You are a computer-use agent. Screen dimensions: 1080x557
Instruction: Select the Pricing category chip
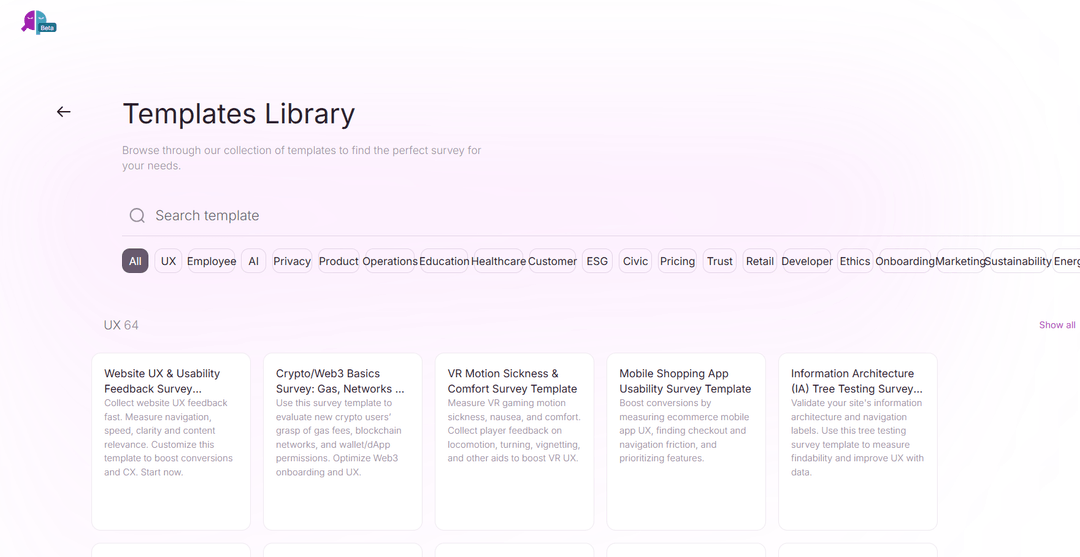point(677,261)
